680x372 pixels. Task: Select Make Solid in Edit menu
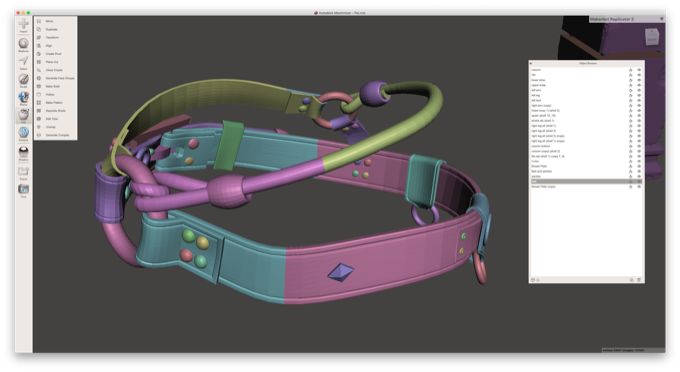pyautogui.click(x=53, y=86)
